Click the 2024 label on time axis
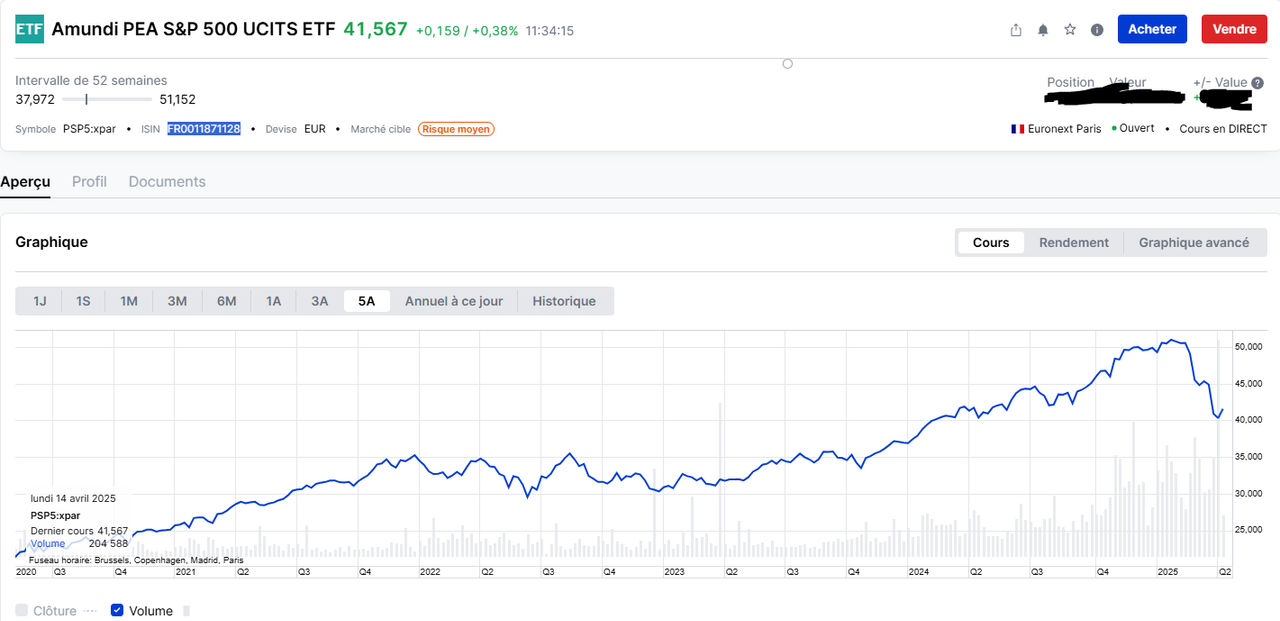The width and height of the screenshot is (1280, 621). pyautogui.click(x=919, y=572)
